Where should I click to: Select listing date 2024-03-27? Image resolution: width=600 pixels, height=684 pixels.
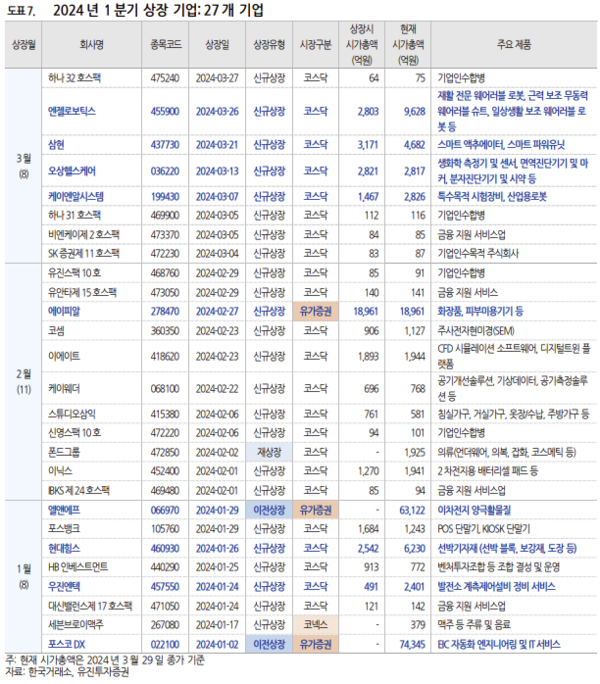tap(217, 78)
